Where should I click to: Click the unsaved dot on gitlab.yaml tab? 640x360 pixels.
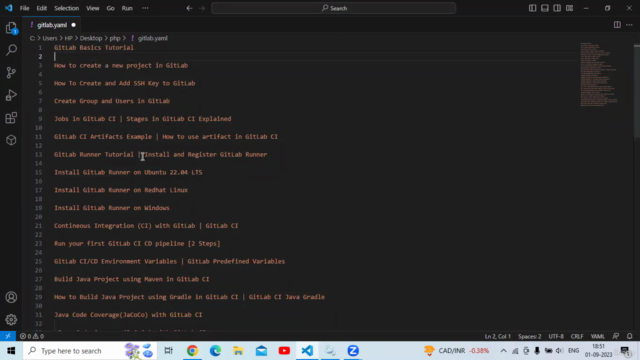click(x=73, y=25)
